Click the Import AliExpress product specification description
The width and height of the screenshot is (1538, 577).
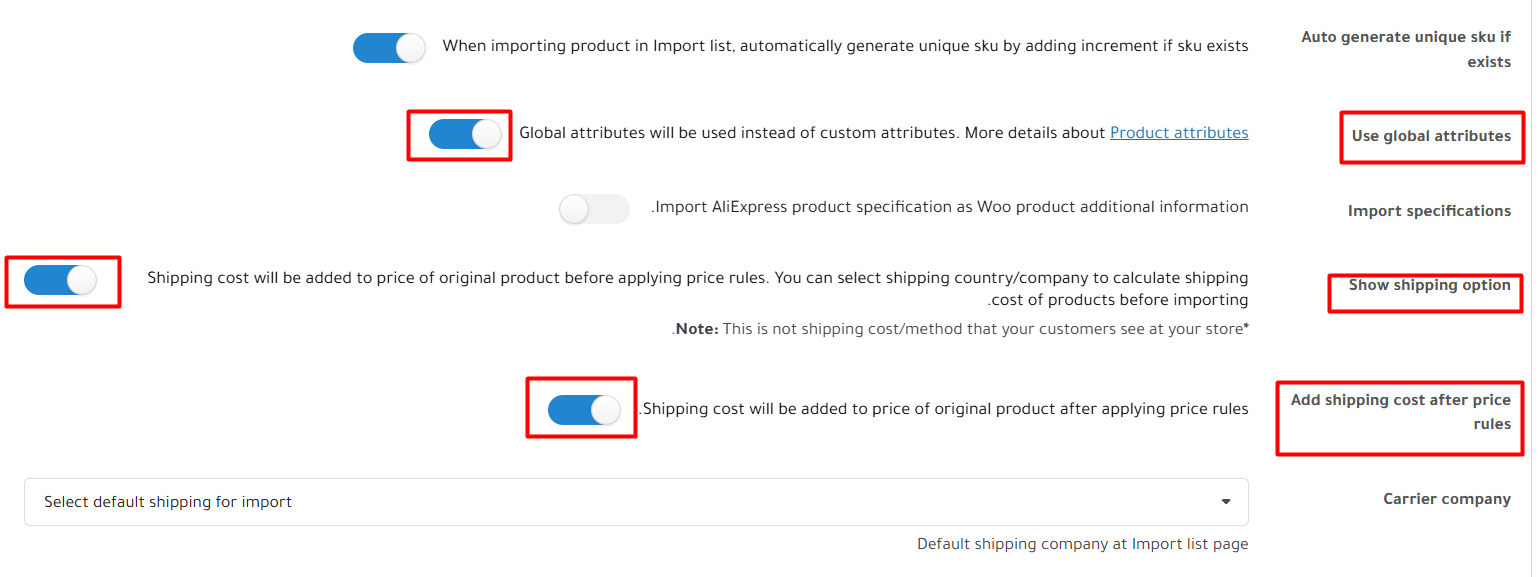950,208
